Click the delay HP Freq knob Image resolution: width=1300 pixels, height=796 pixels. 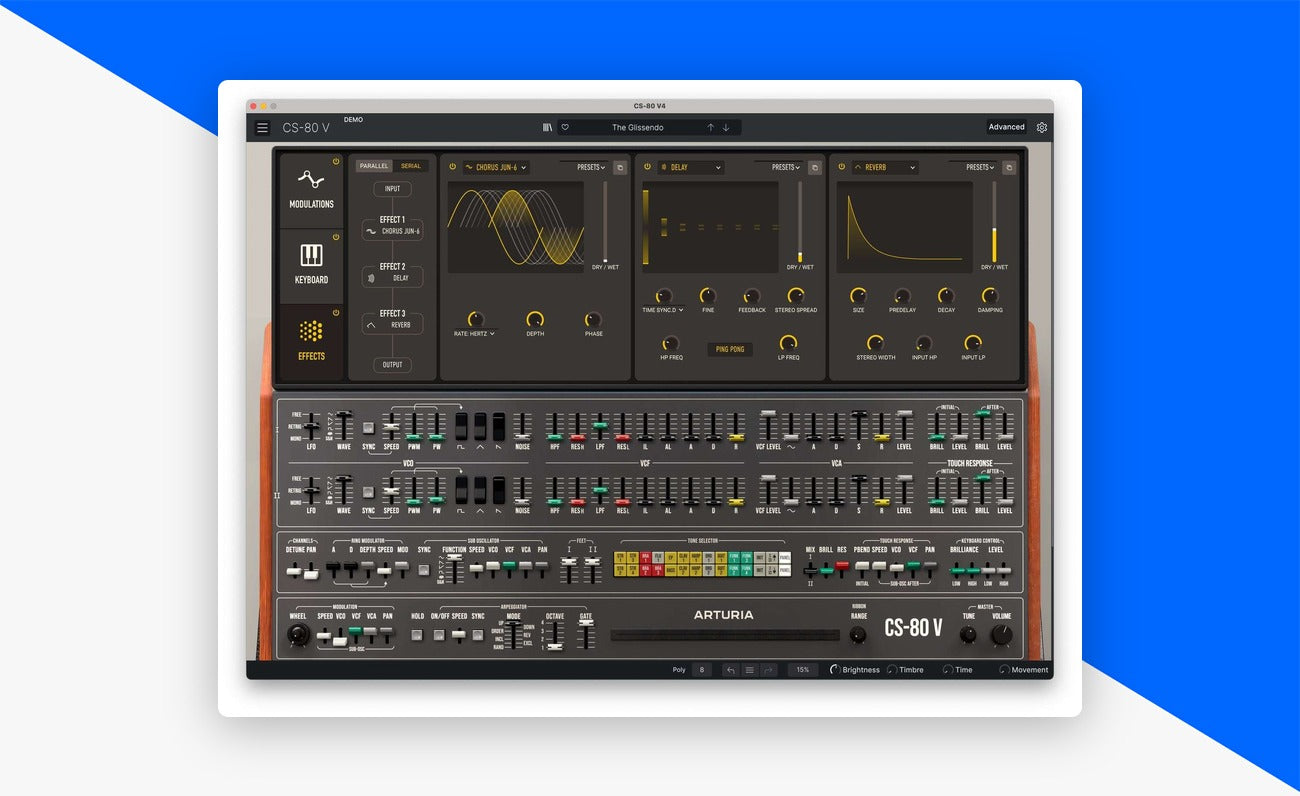(671, 343)
